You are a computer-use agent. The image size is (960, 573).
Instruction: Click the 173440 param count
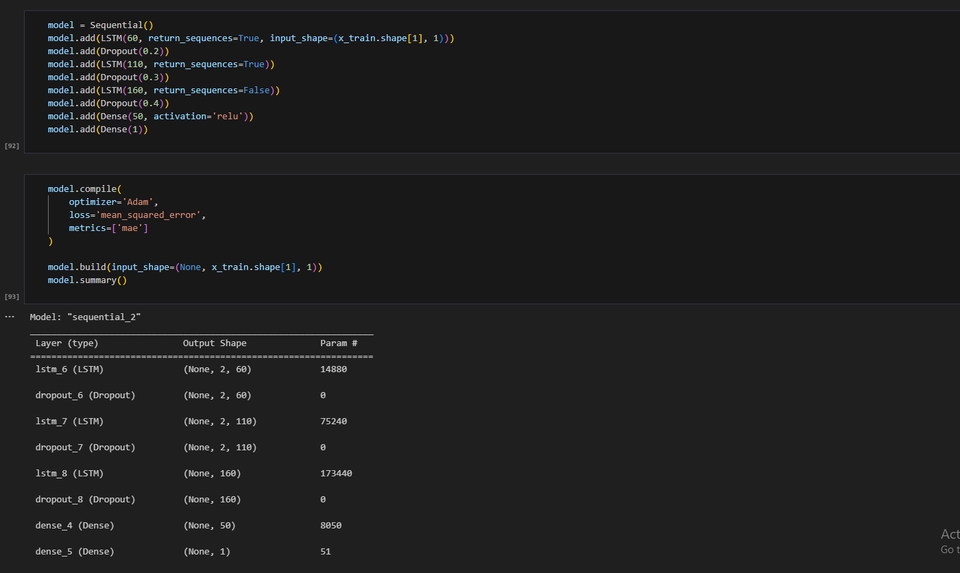coord(336,473)
